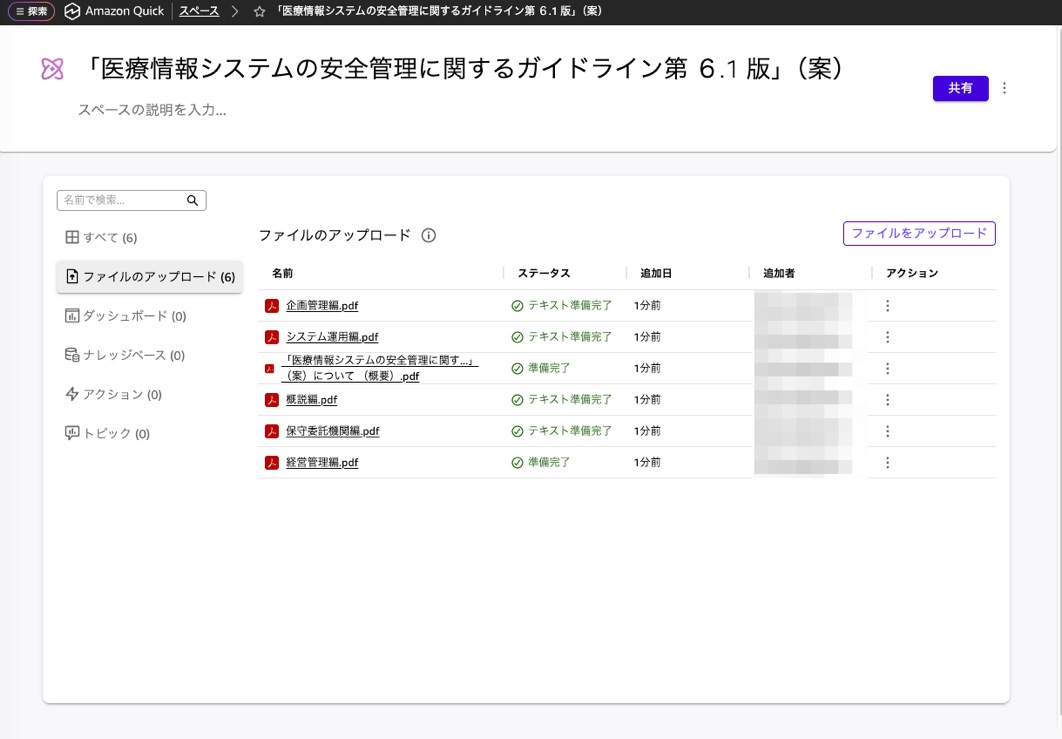Open the actions menu for 経営管理編.pdf

click(x=887, y=462)
